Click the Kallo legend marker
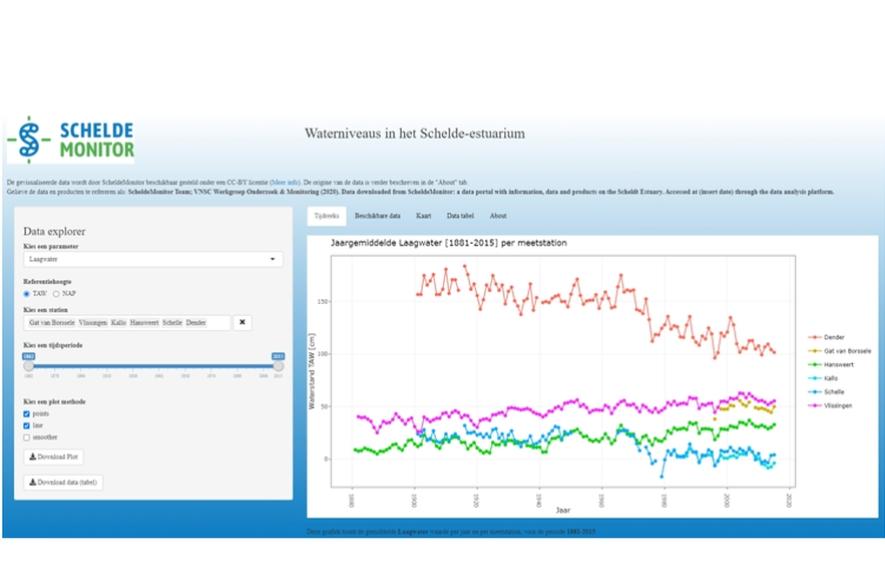Viewport: 885px width, 588px height. pyautogui.click(x=815, y=379)
